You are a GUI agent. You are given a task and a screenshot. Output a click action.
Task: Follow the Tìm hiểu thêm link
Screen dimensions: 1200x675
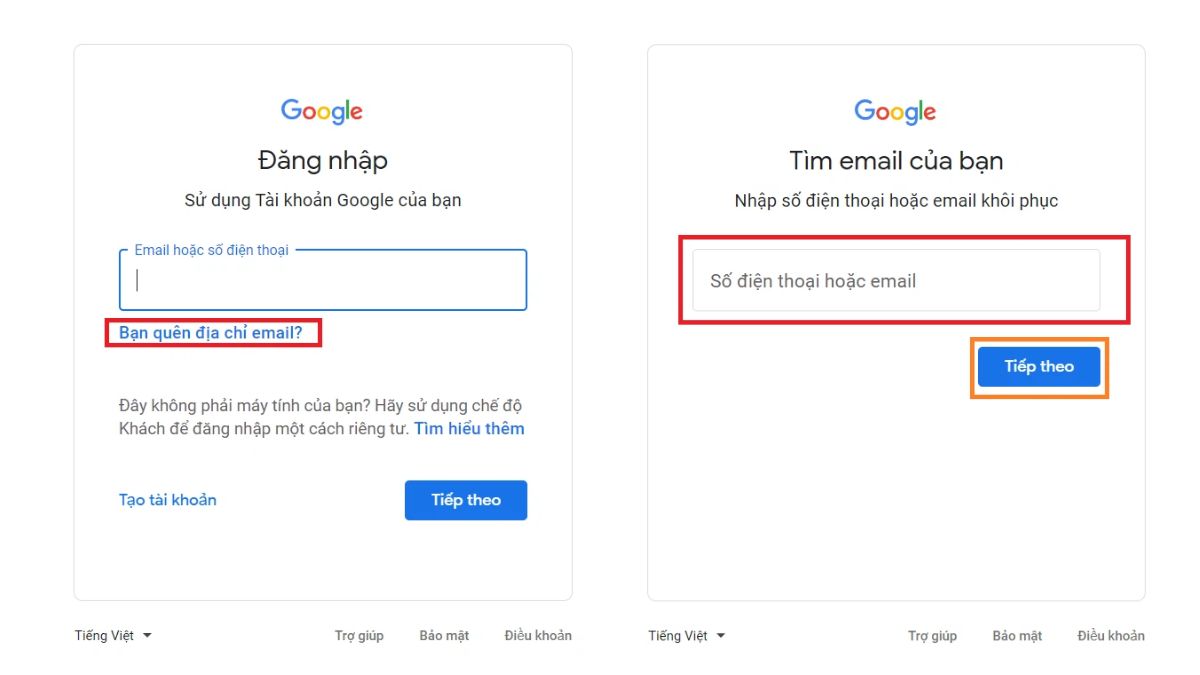click(469, 429)
